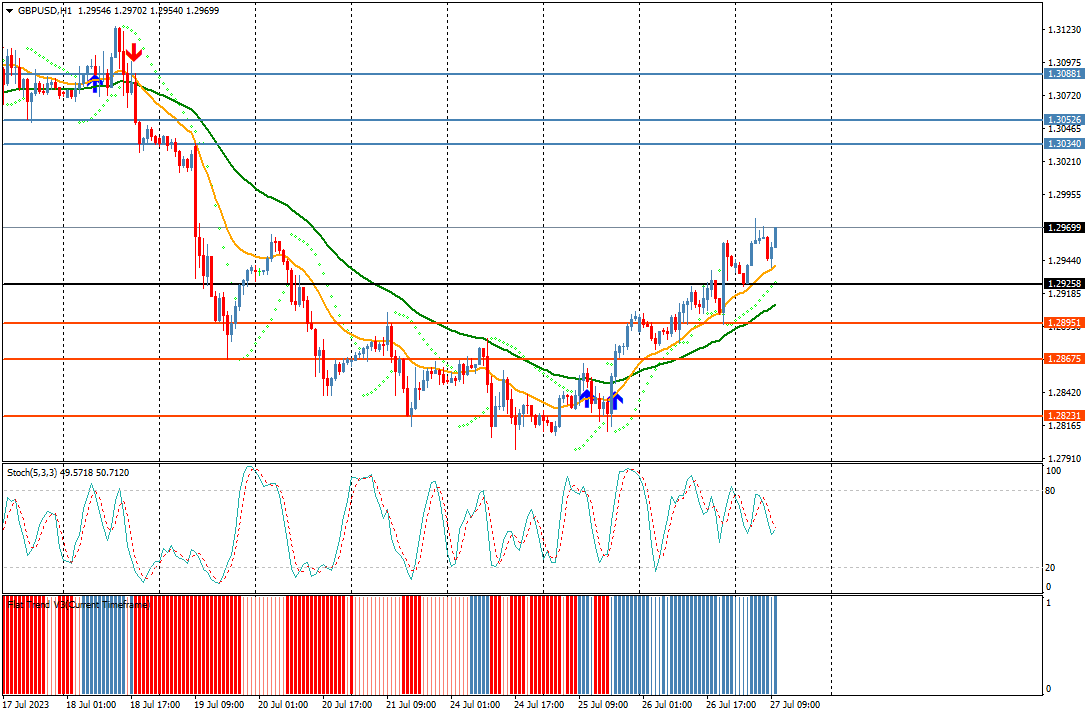This screenshot has height=716, width=1088.
Task: Click the 18 Jul 17:00 time label
Action: (x=155, y=705)
